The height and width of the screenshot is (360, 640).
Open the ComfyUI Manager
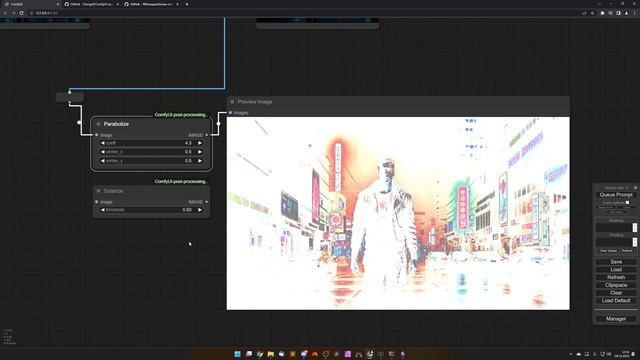(x=616, y=319)
